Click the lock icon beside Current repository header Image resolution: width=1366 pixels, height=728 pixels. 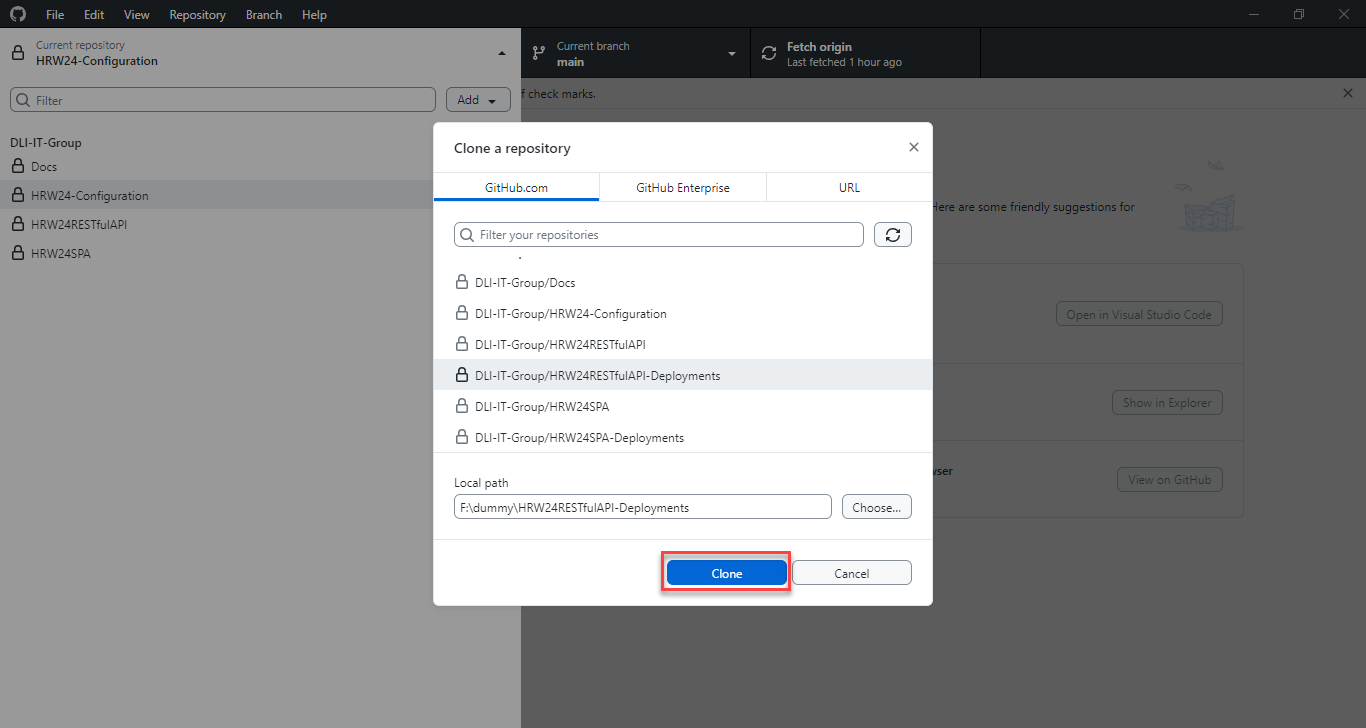coord(16,52)
